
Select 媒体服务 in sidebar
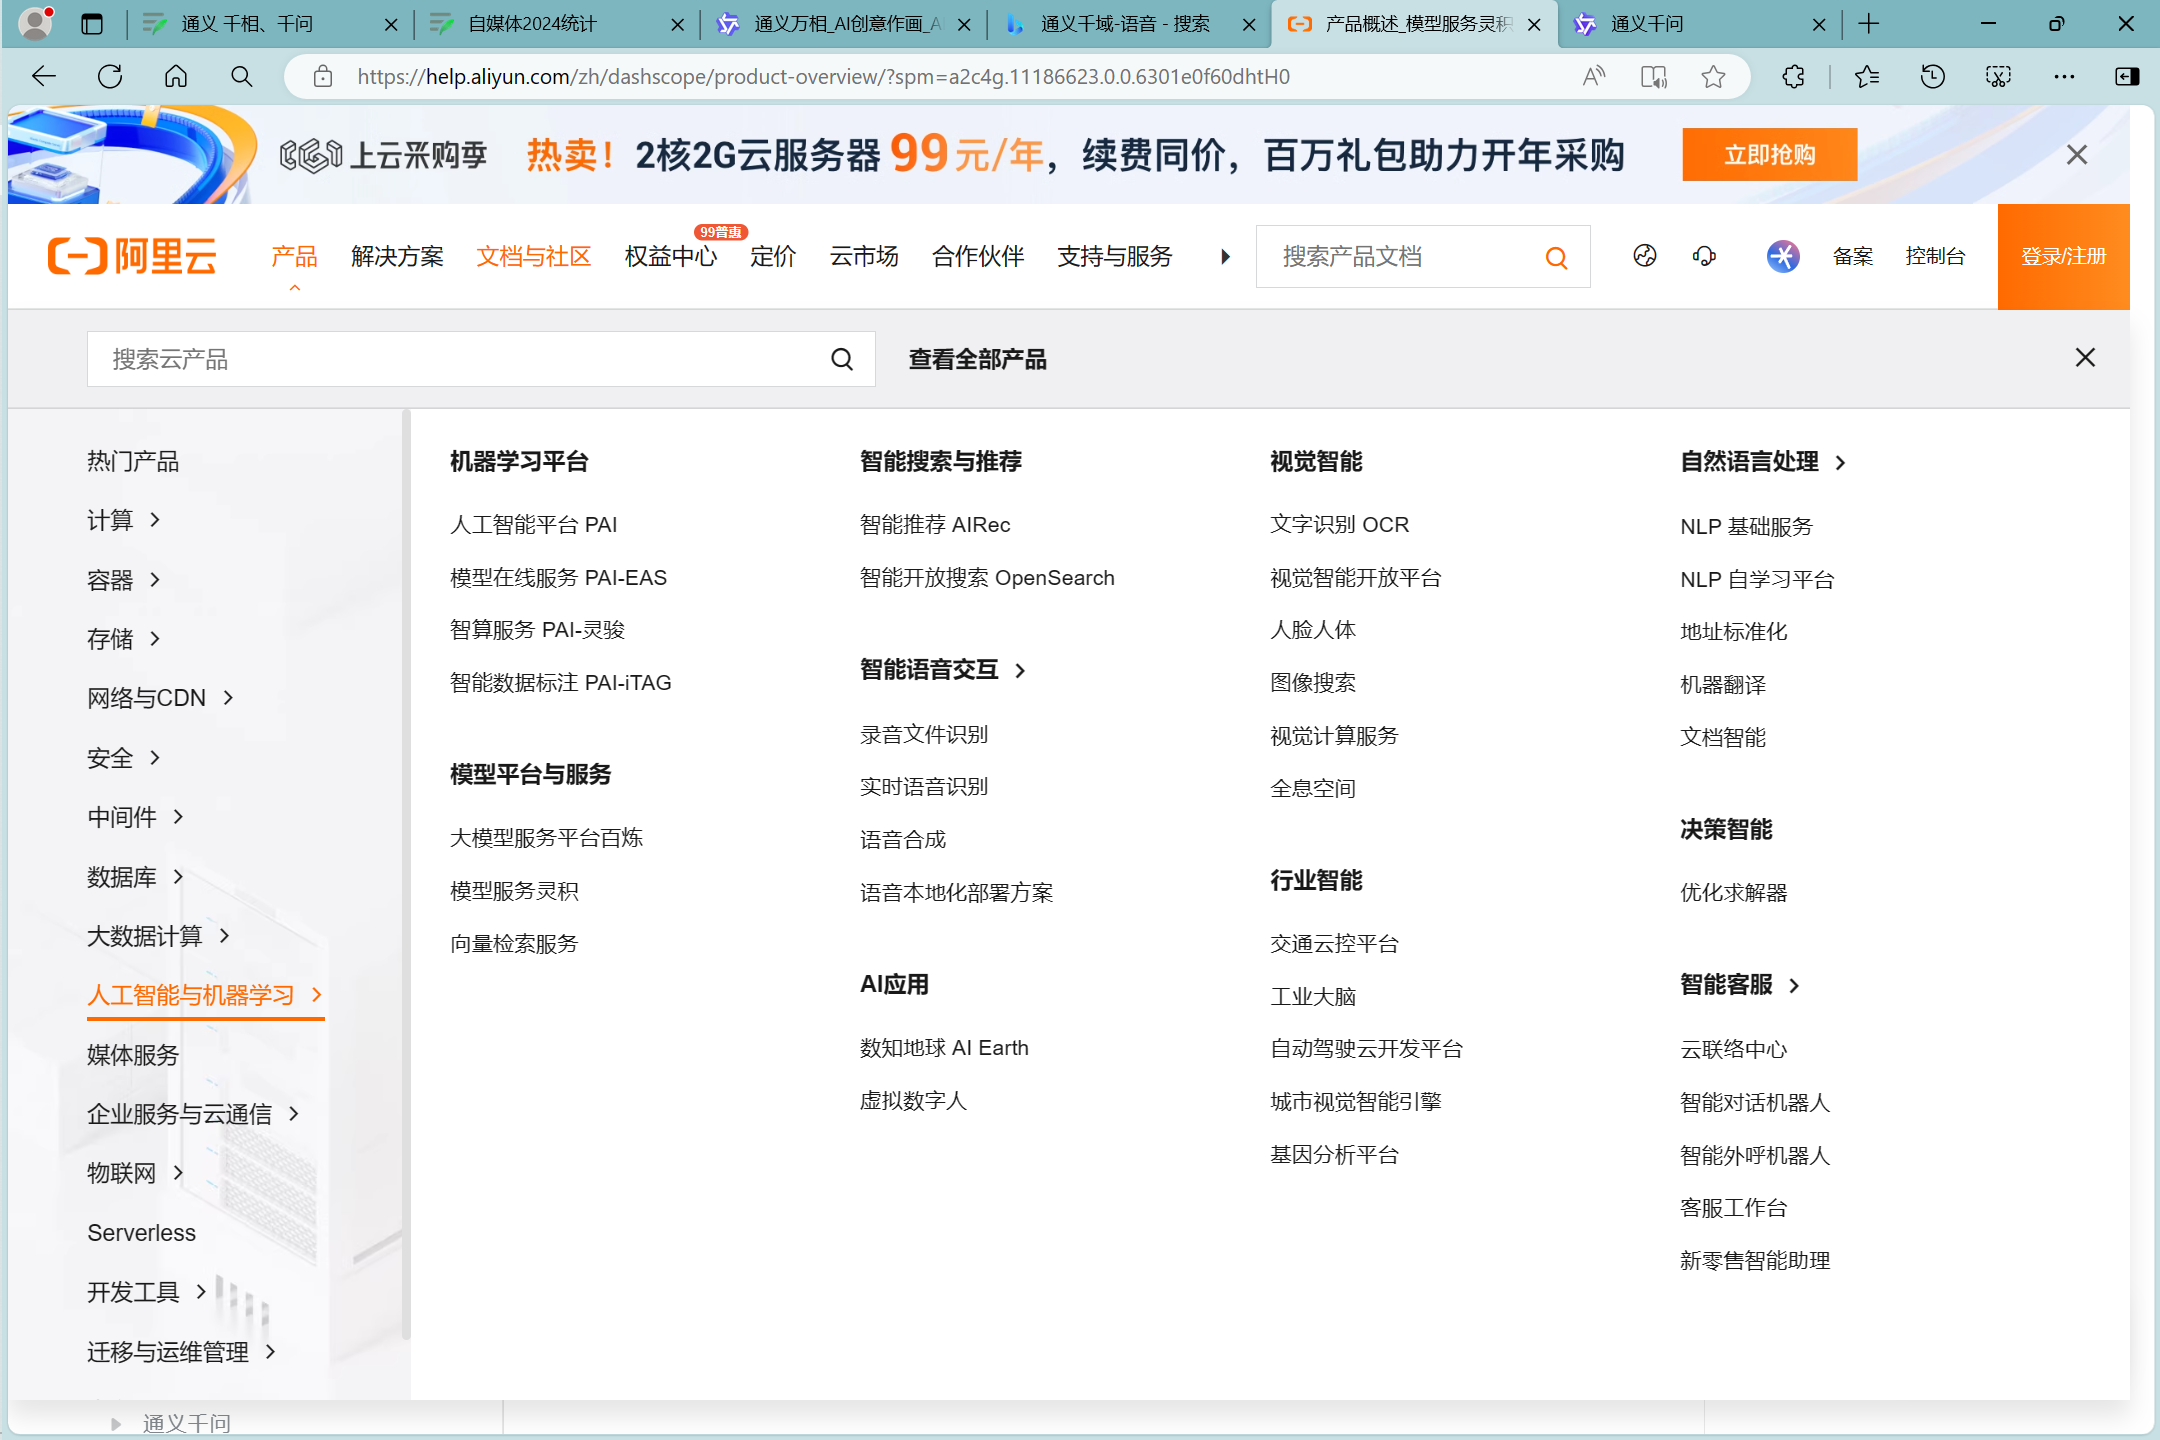coord(132,1055)
